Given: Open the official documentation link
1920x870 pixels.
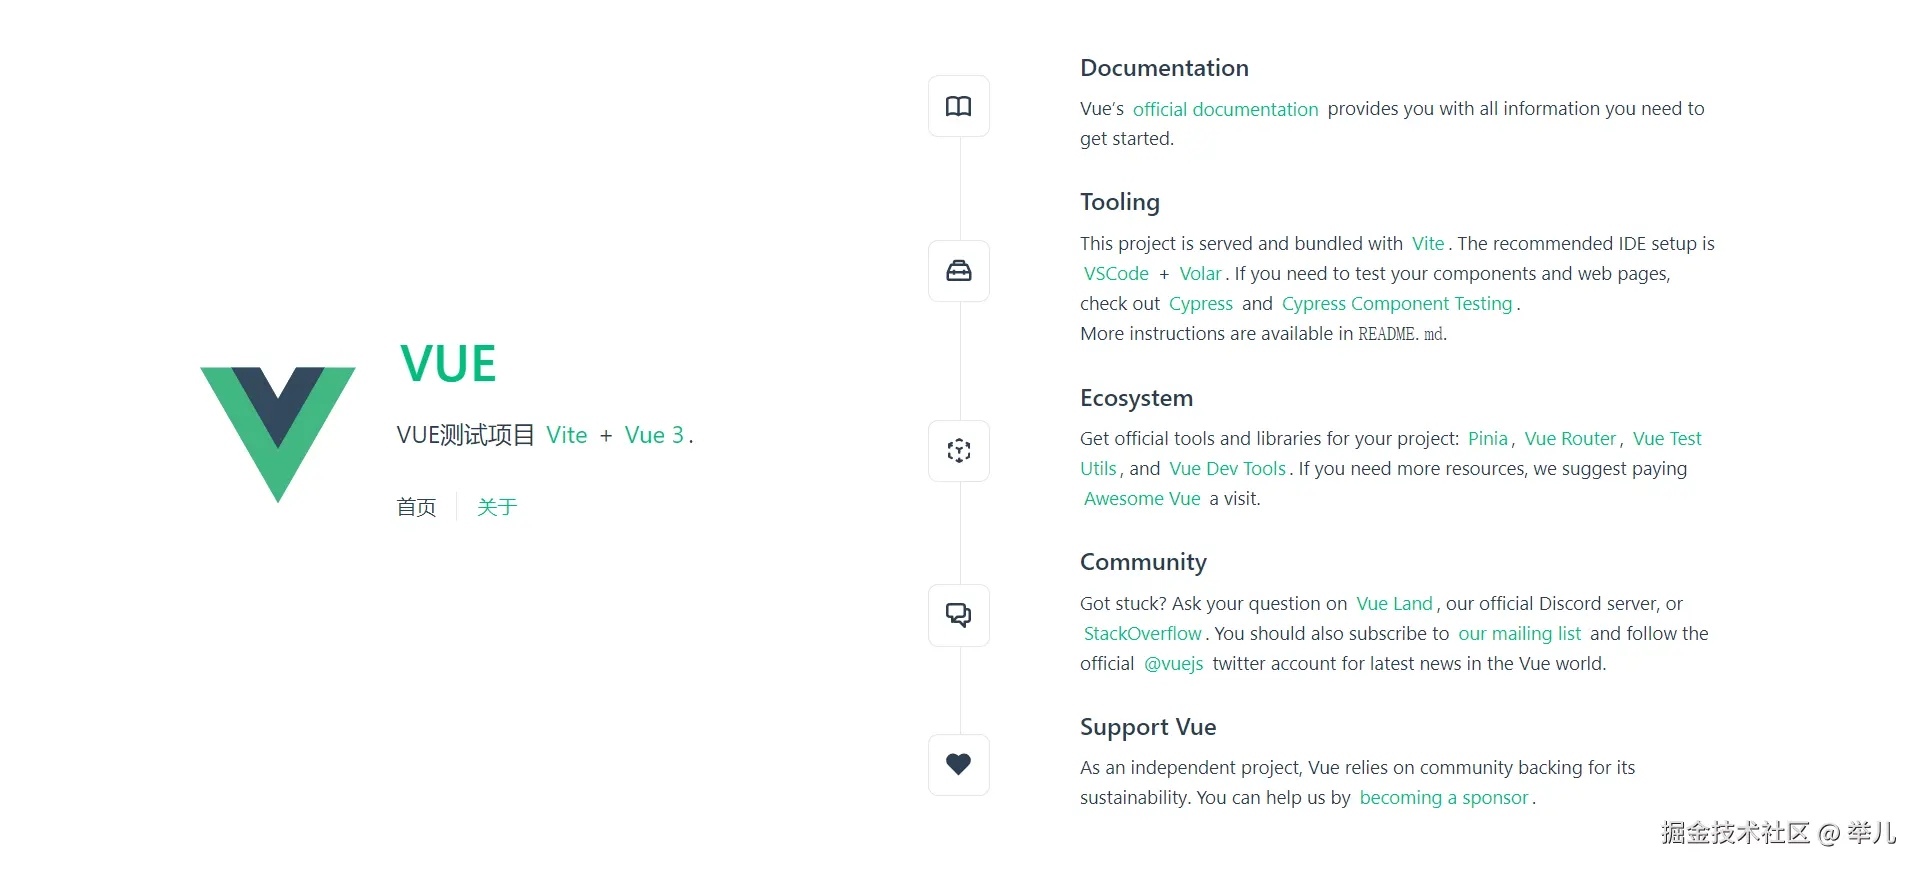Looking at the screenshot, I should tap(1225, 109).
